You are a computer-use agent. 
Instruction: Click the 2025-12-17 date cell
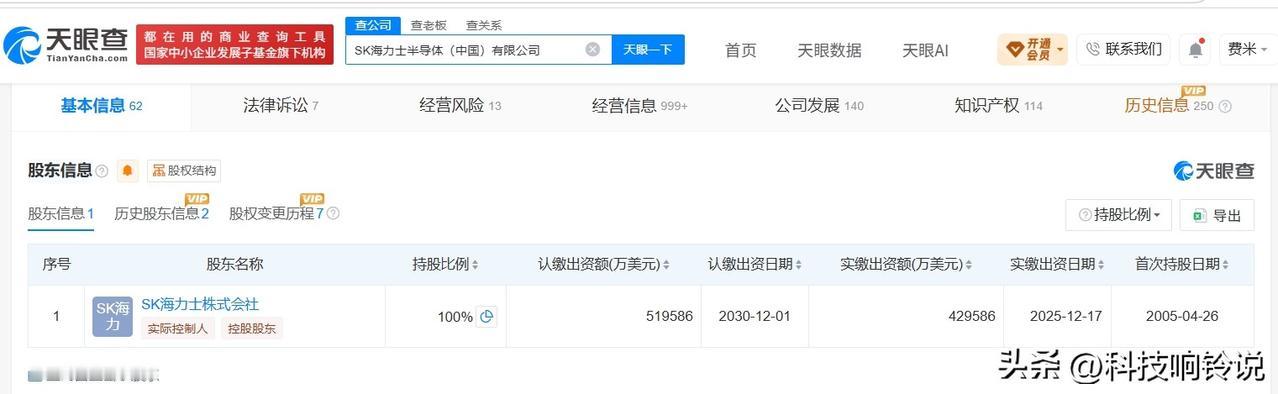[1057, 316]
